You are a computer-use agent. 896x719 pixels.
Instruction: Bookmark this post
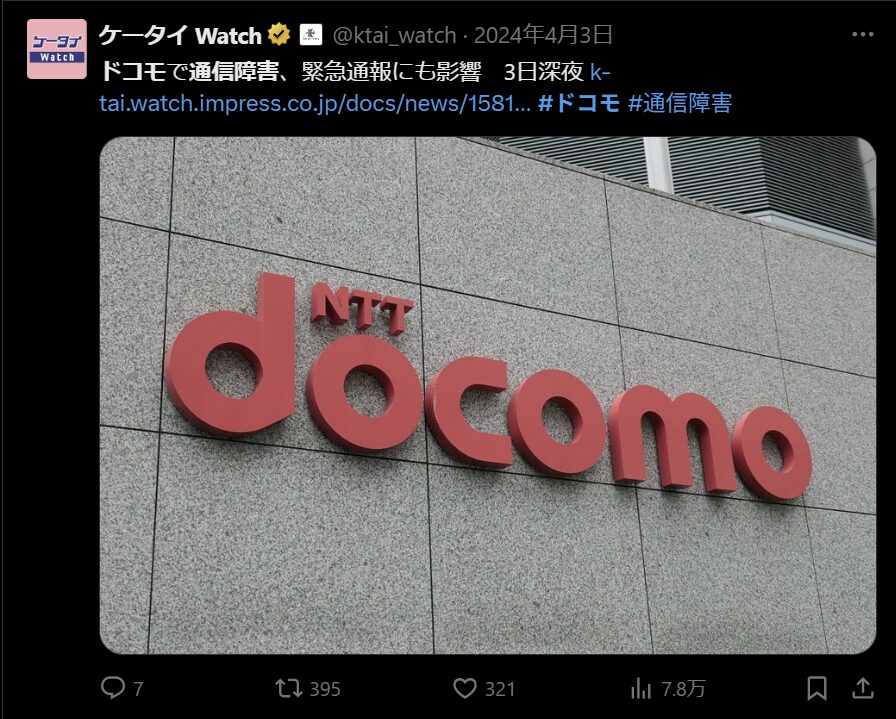pyautogui.click(x=817, y=688)
